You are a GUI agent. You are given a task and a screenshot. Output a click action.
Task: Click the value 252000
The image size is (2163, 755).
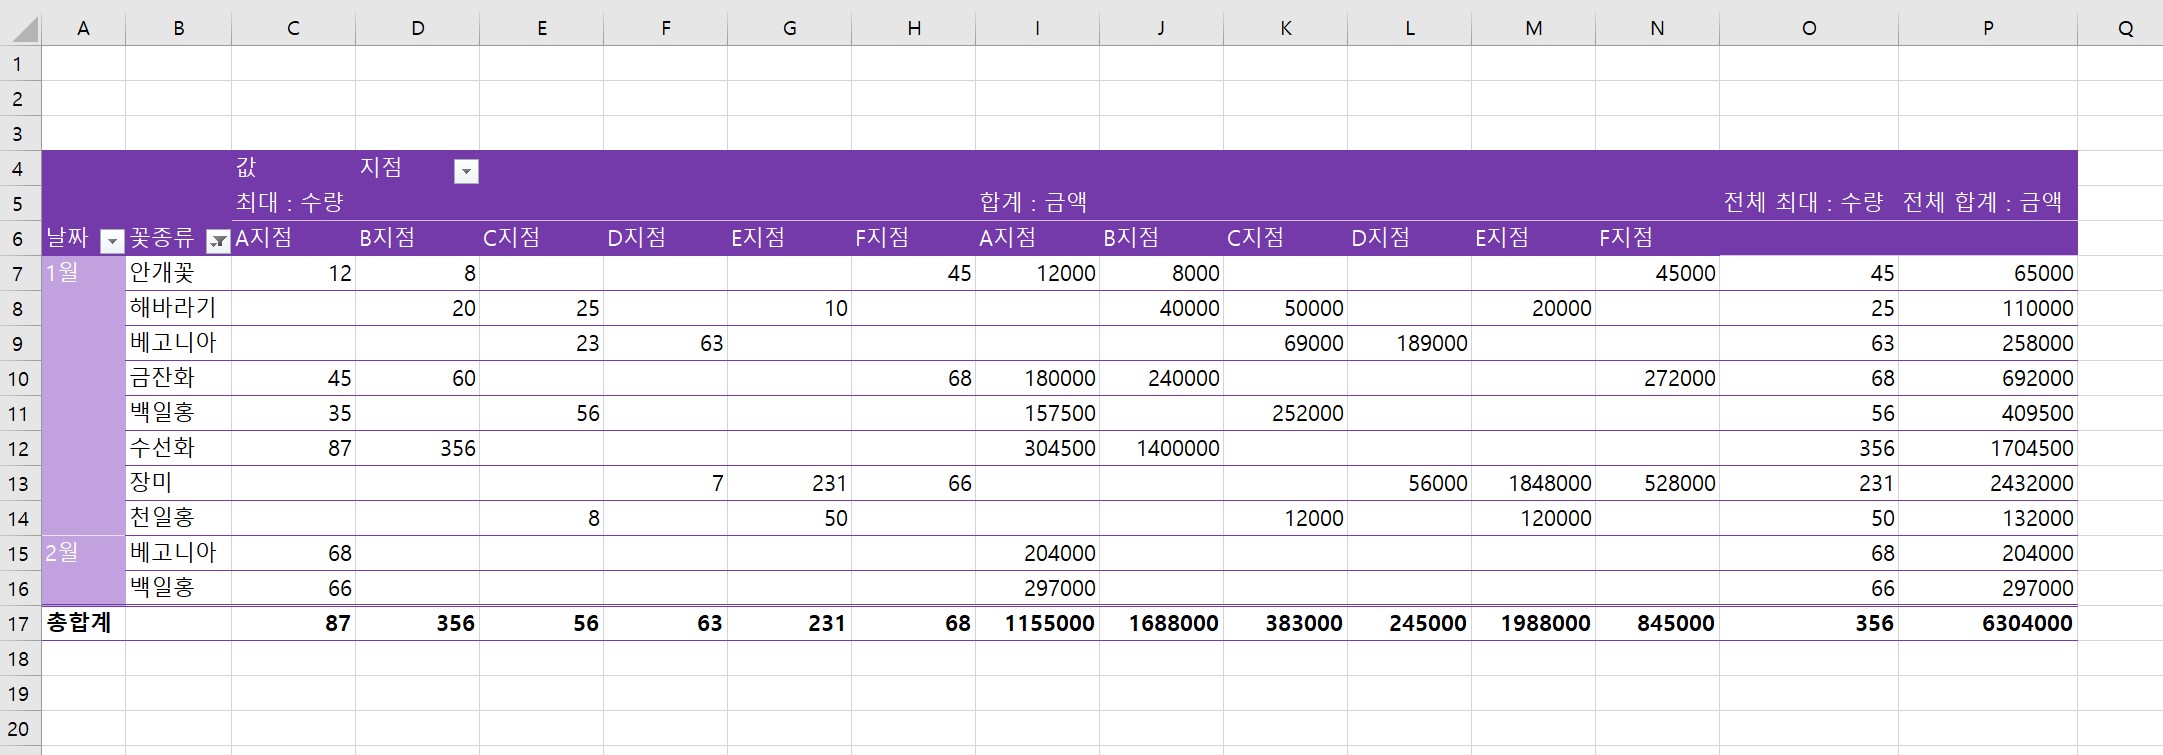(1286, 413)
